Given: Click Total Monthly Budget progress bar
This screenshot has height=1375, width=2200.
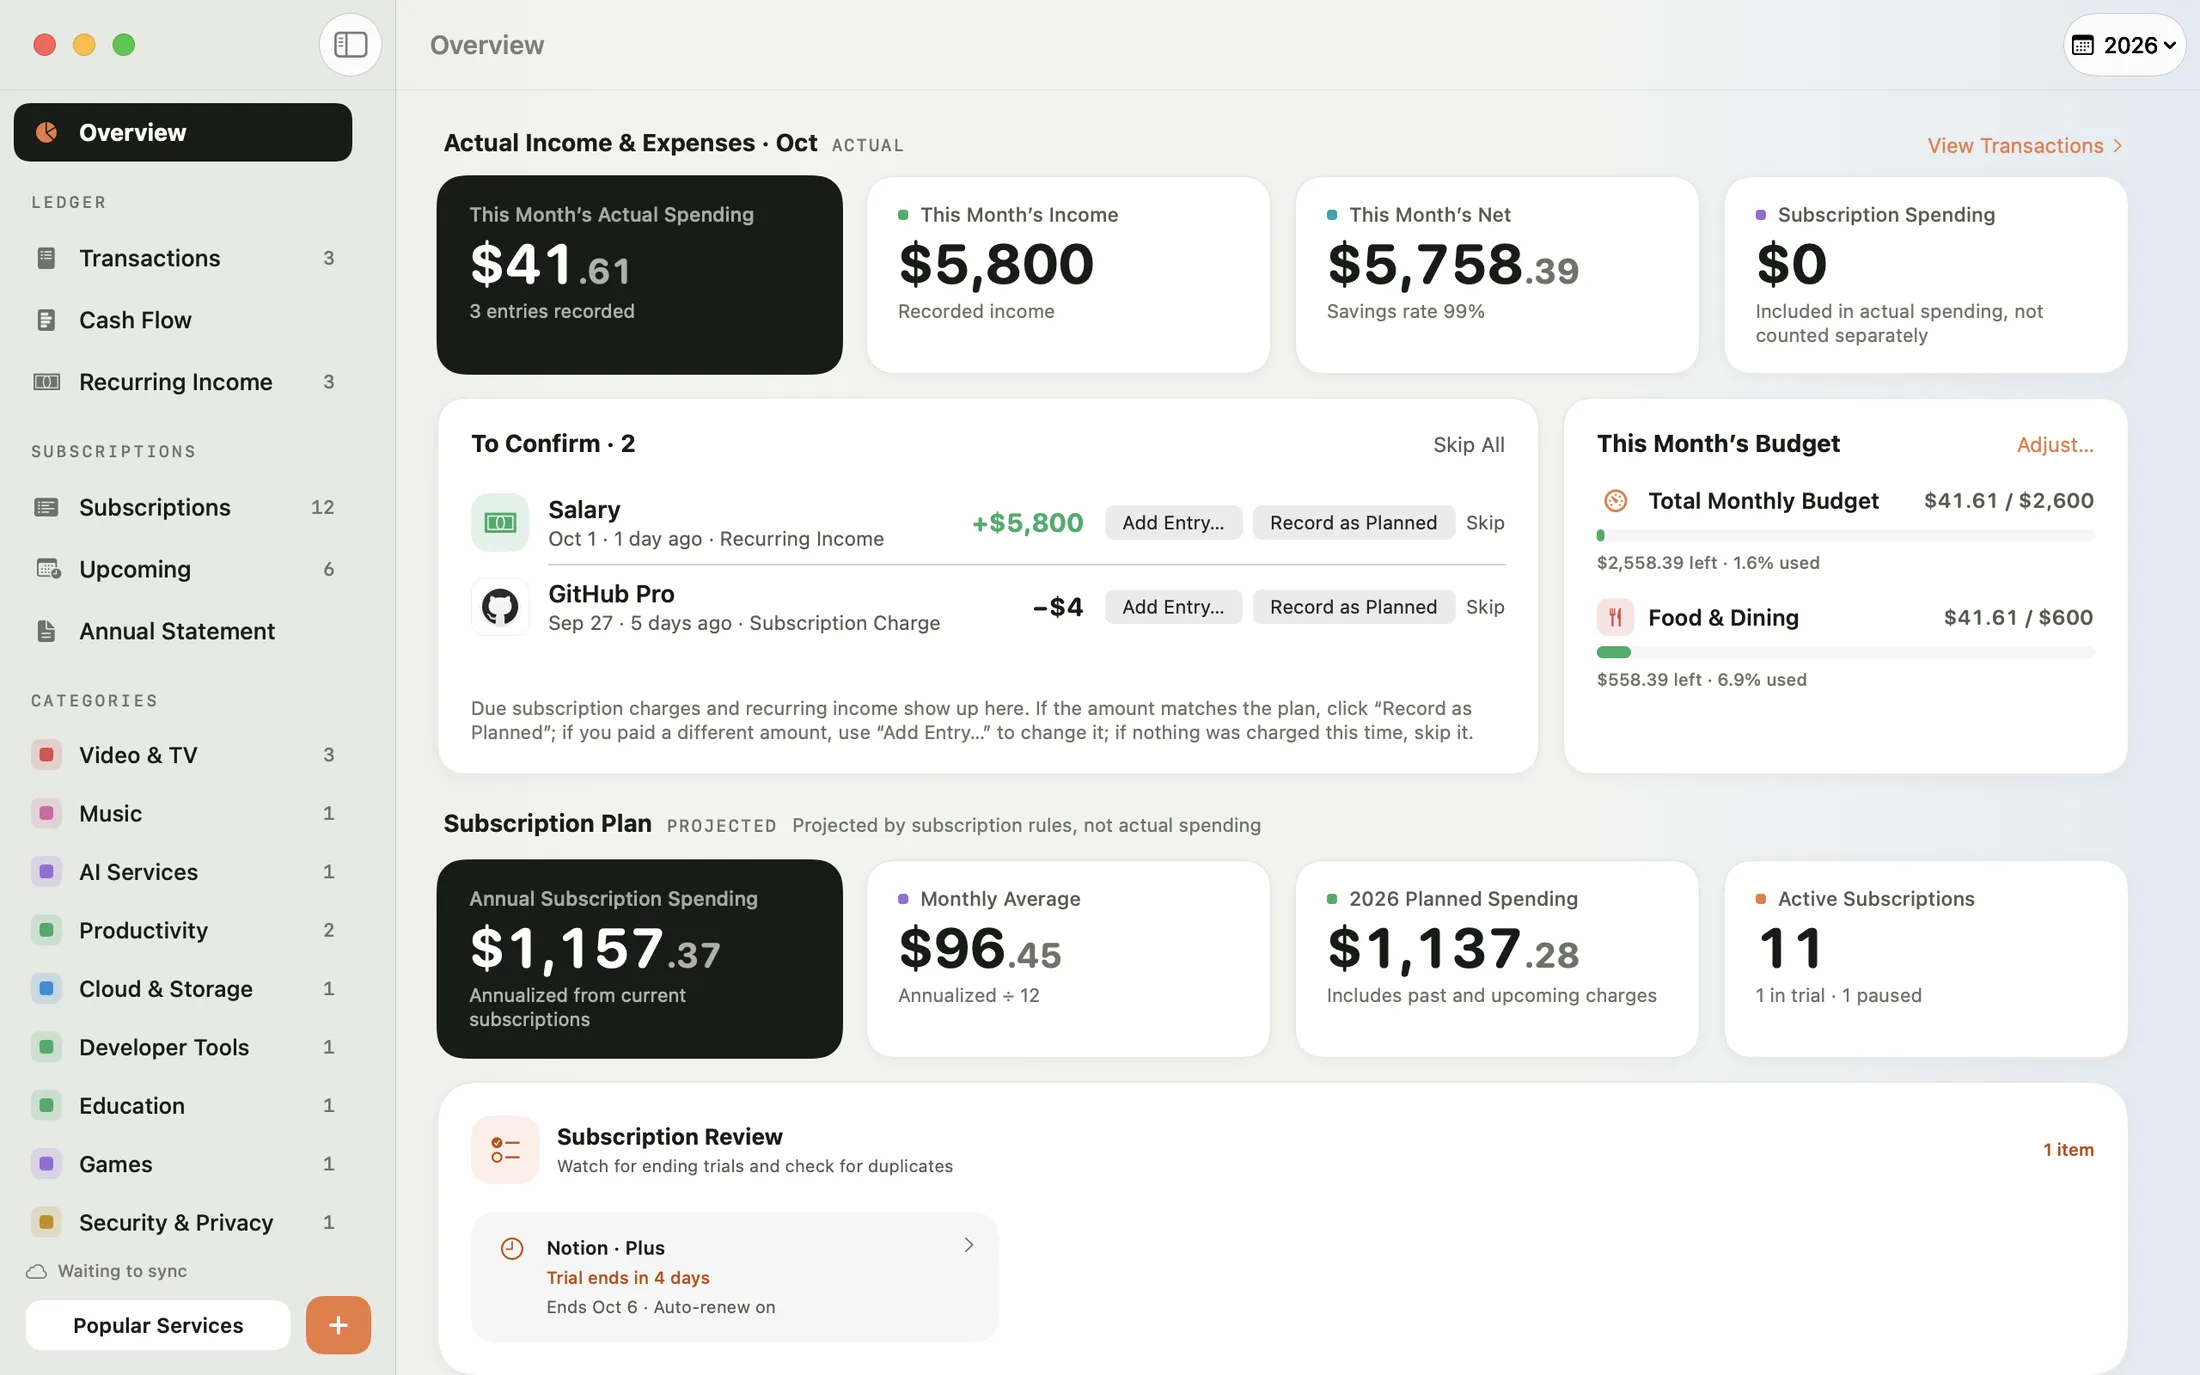Looking at the screenshot, I should click(1845, 535).
